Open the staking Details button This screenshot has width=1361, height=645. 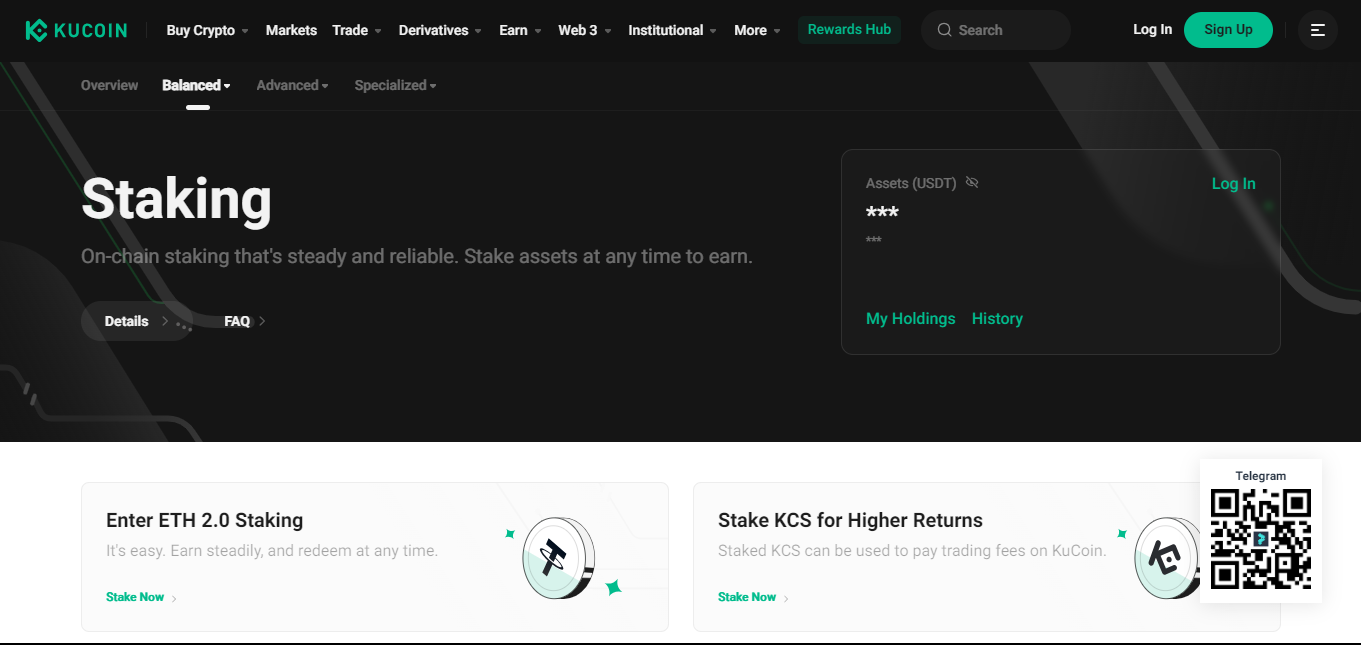pos(137,321)
